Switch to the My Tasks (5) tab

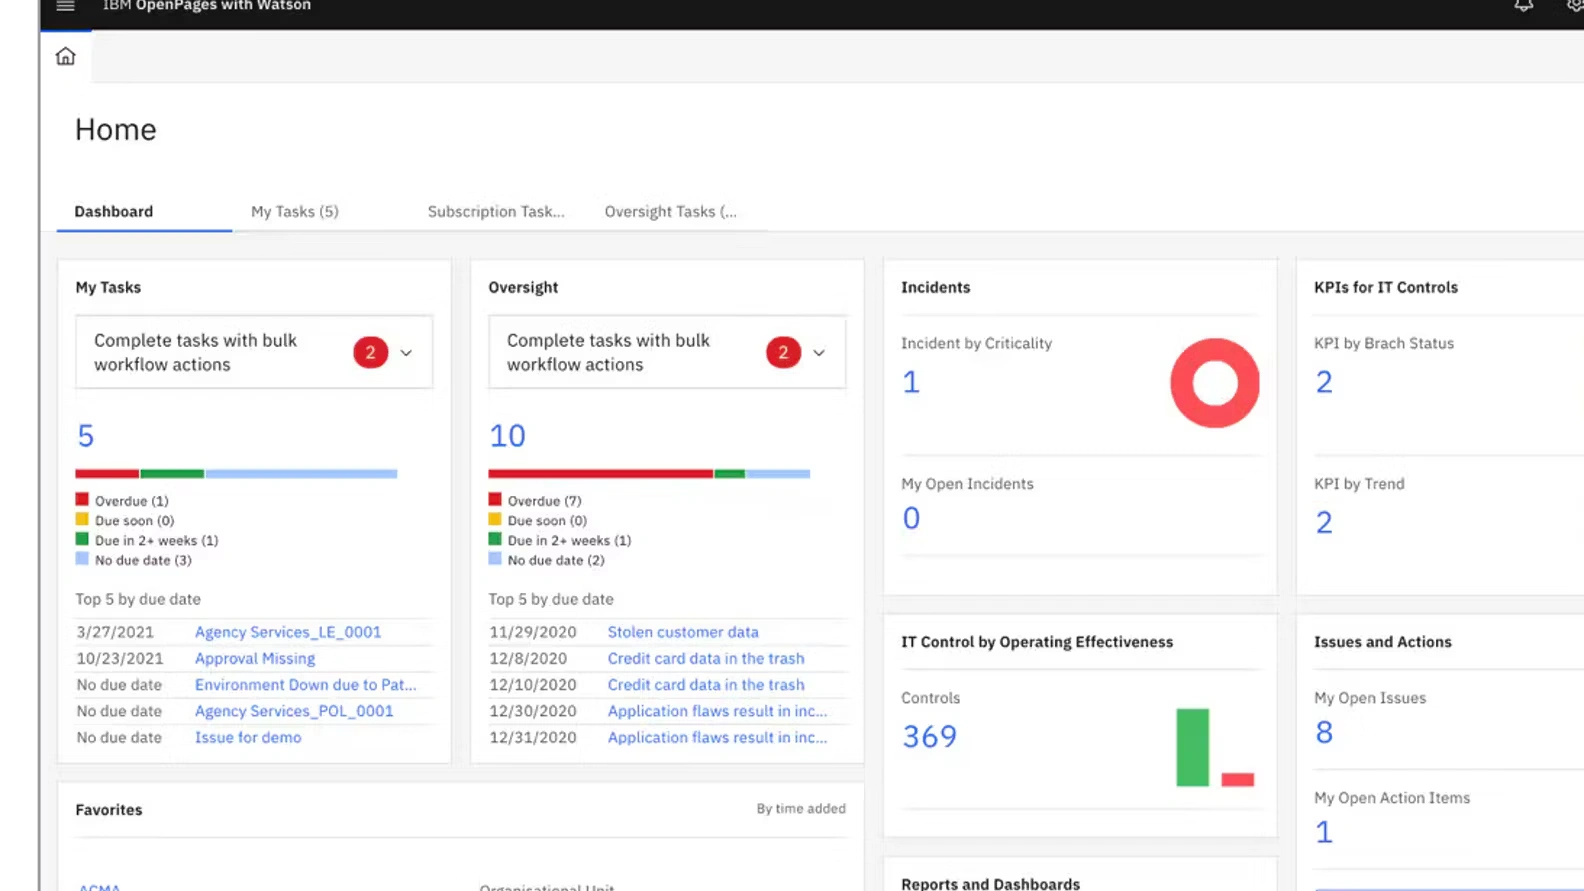[294, 212]
